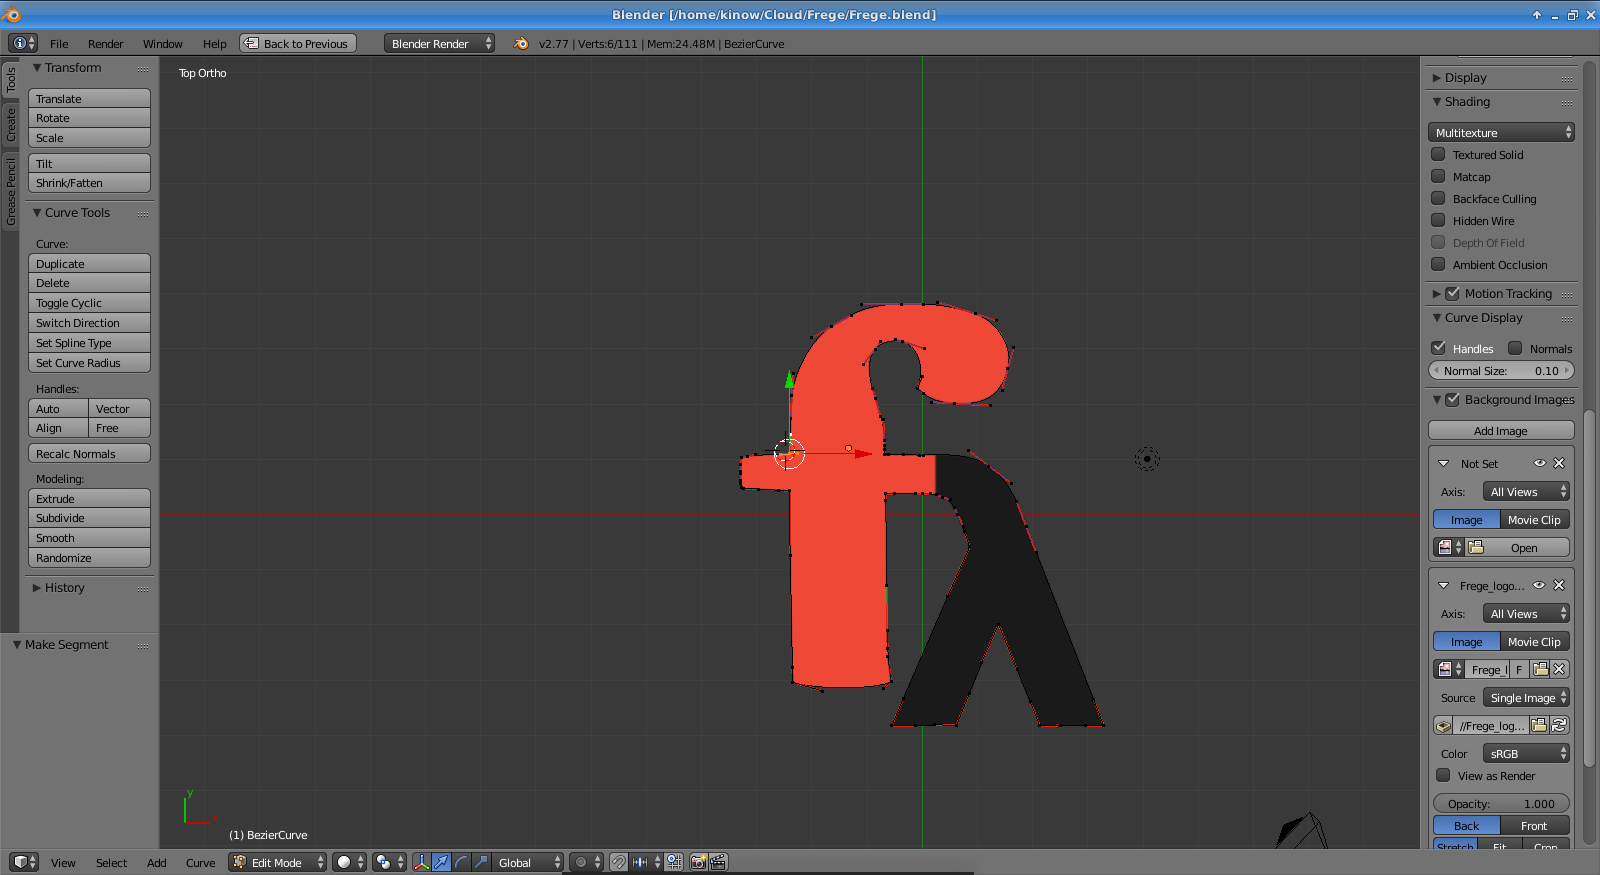
Task: Toggle snap during transform magnet icon
Action: pyautogui.click(x=619, y=862)
